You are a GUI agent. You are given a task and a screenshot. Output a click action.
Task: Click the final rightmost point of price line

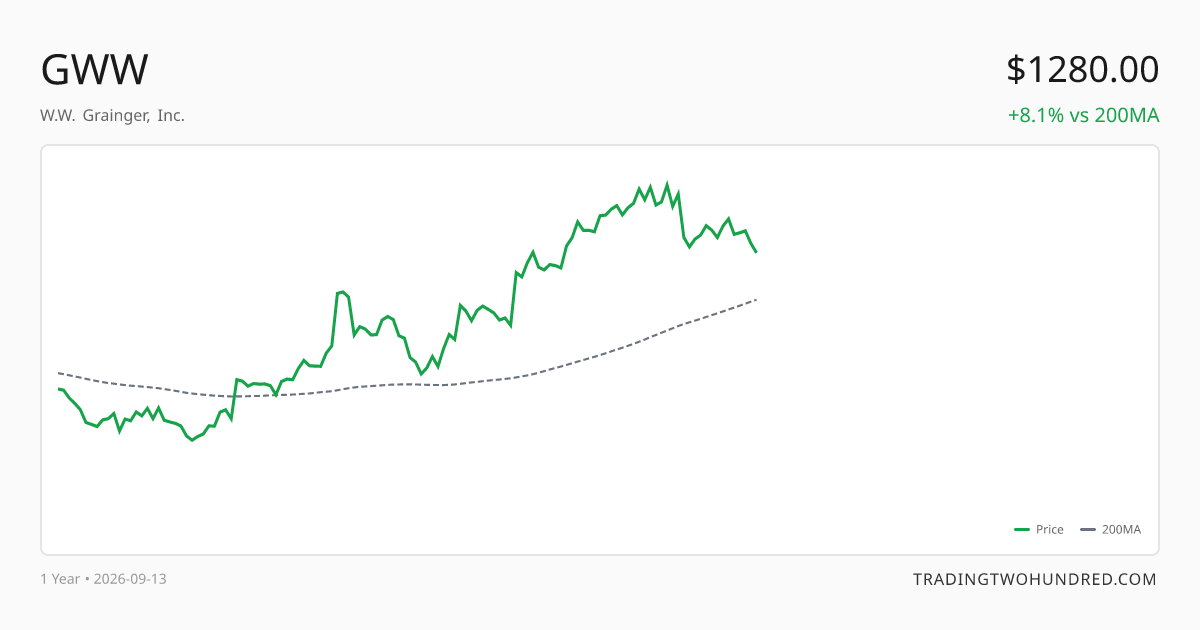[756, 251]
